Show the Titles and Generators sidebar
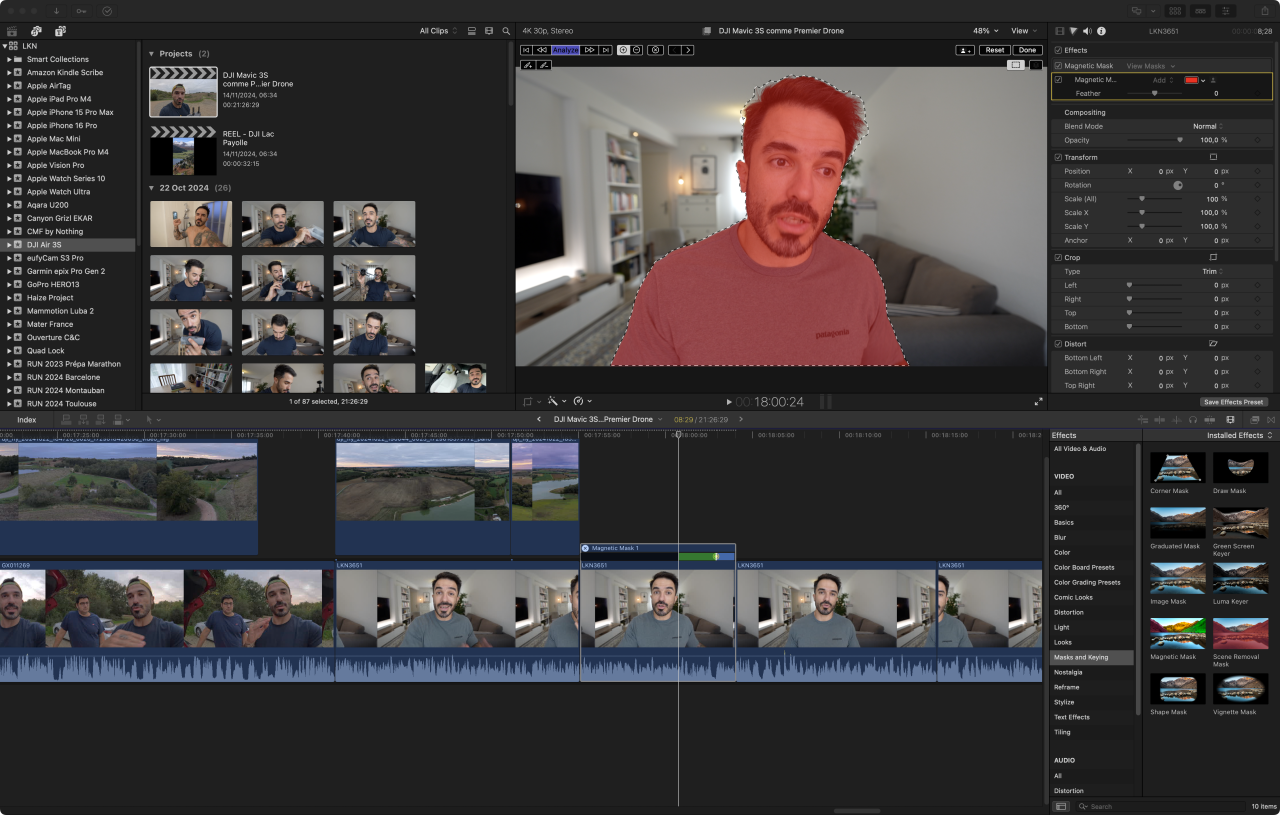This screenshot has height=815, width=1280. click(x=60, y=31)
